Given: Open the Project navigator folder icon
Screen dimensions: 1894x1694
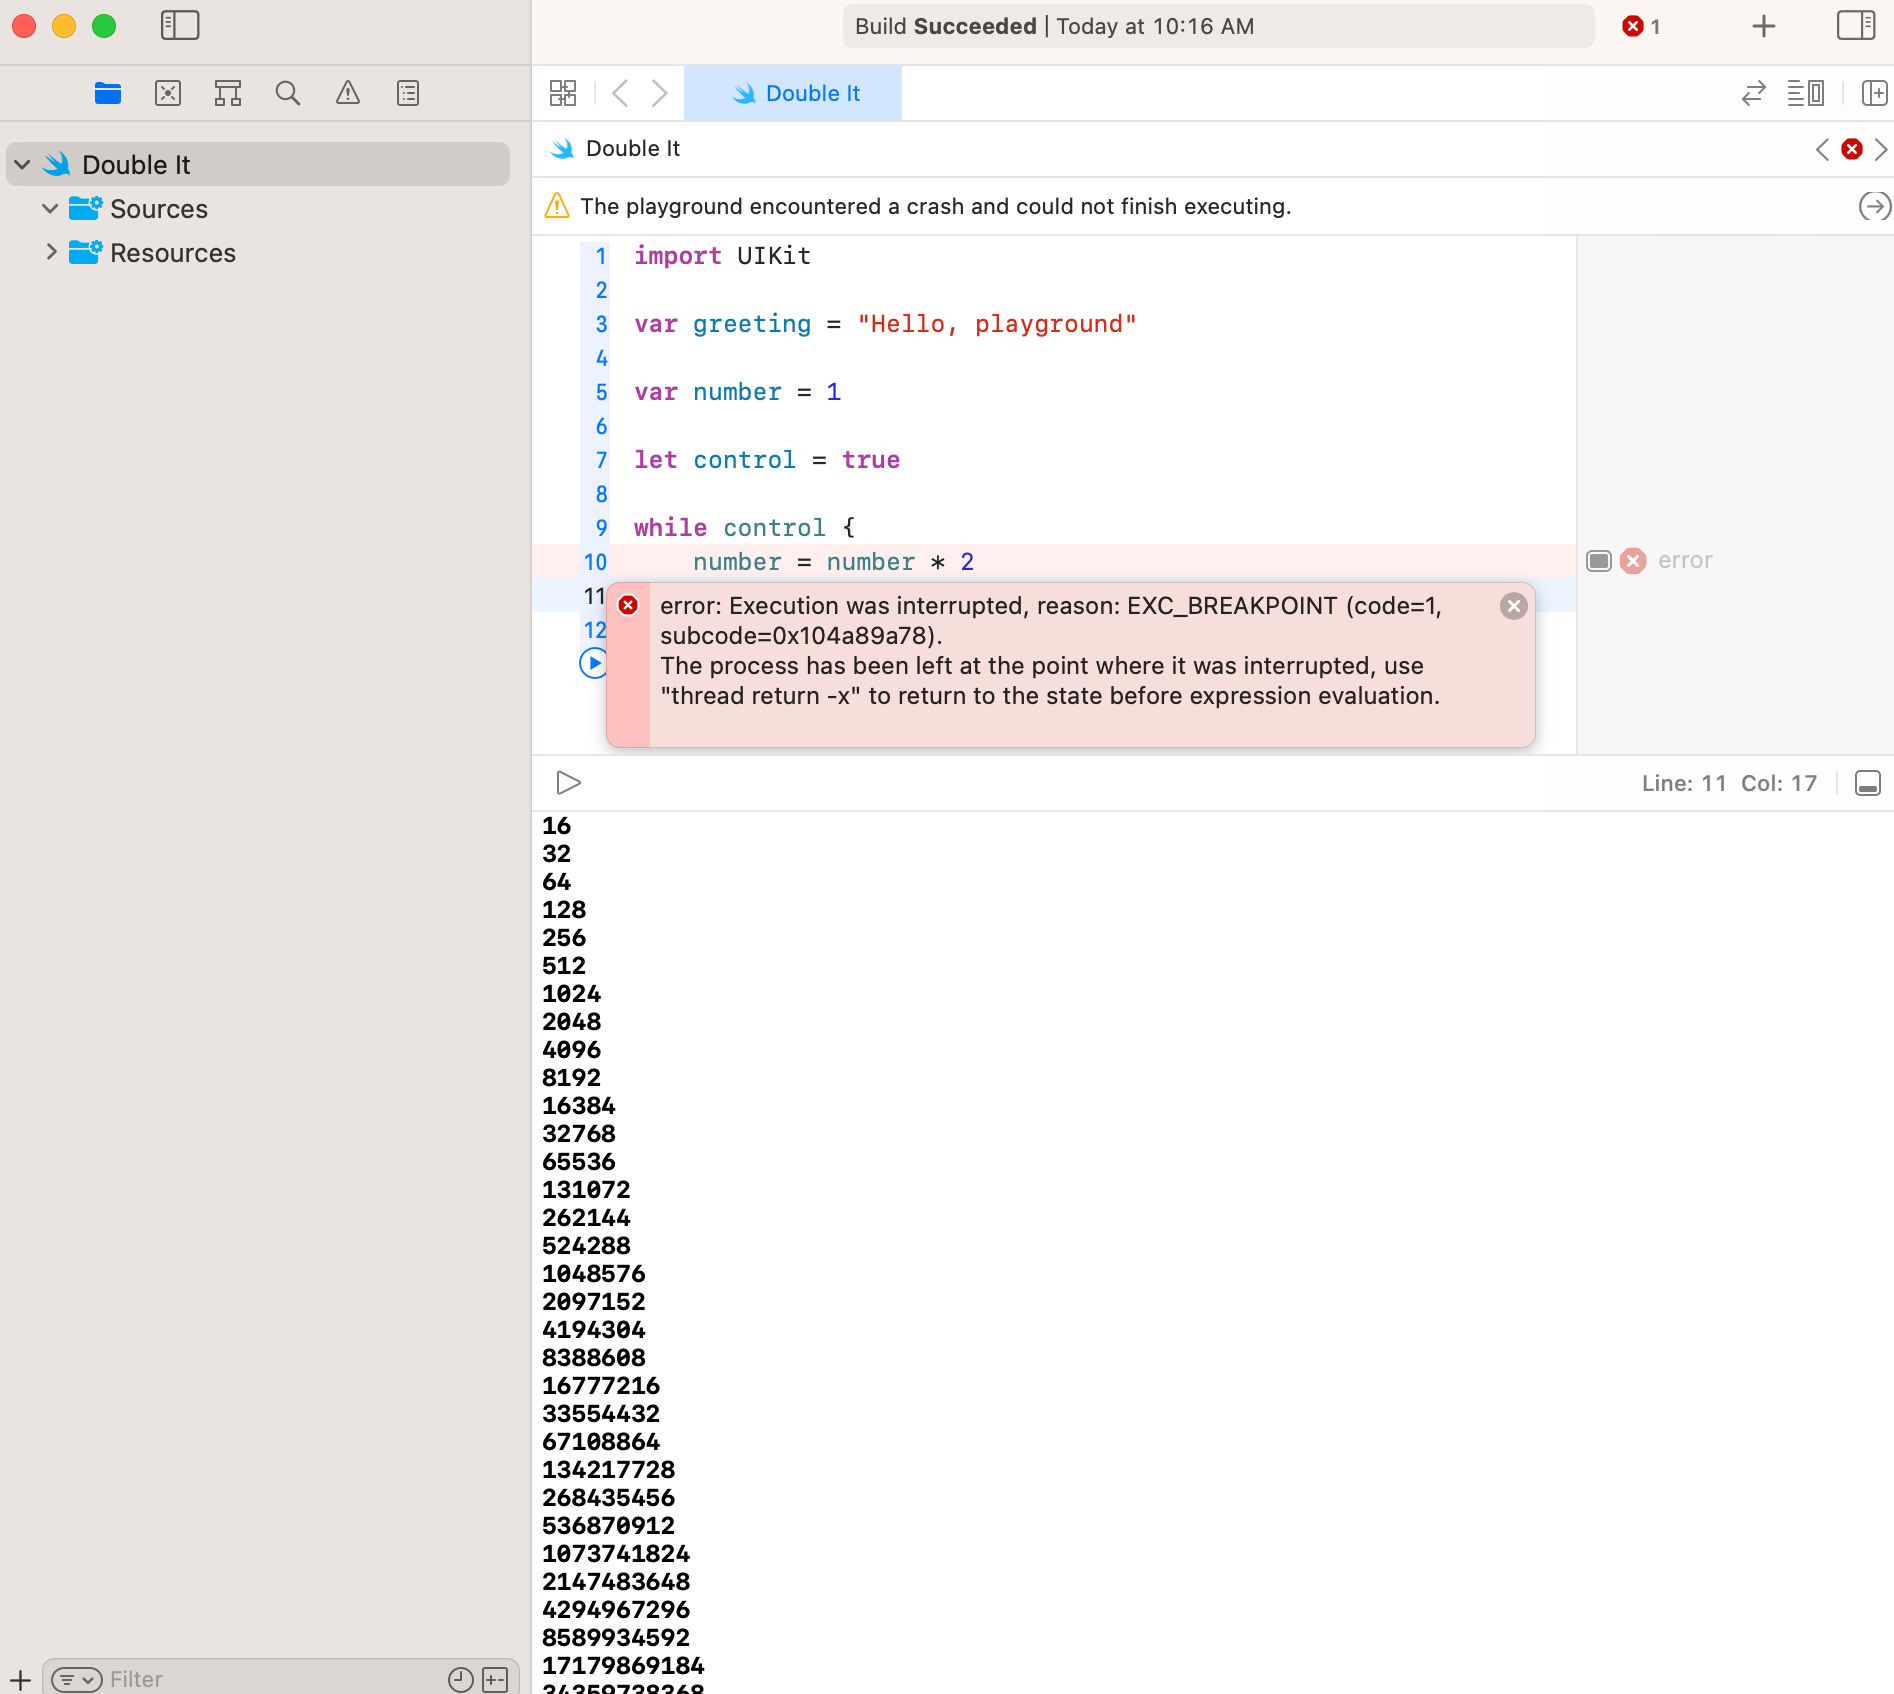Looking at the screenshot, I should 107,93.
